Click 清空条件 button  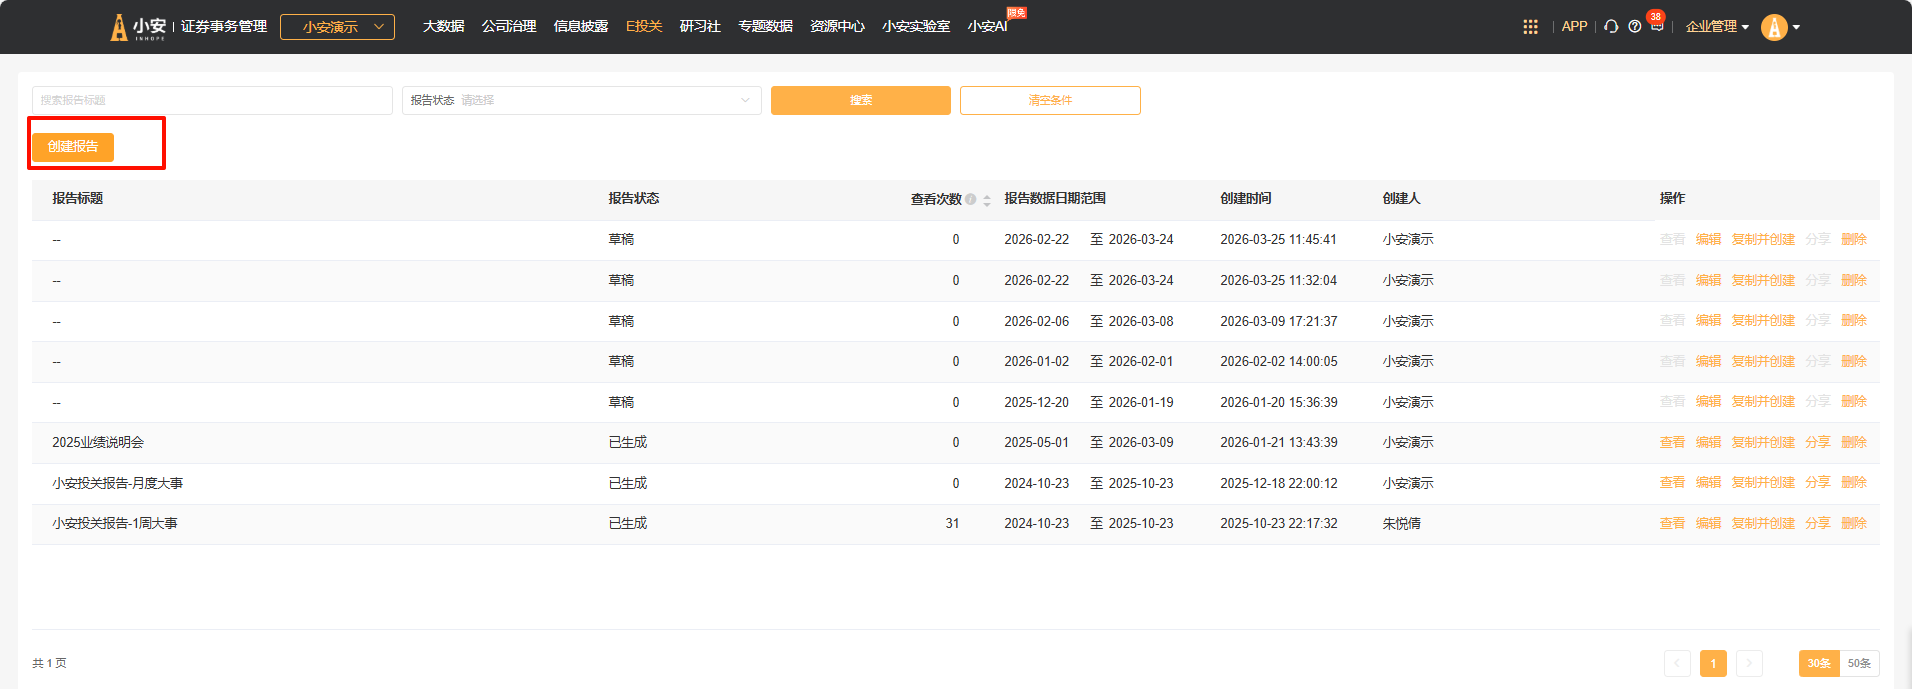[1050, 100]
